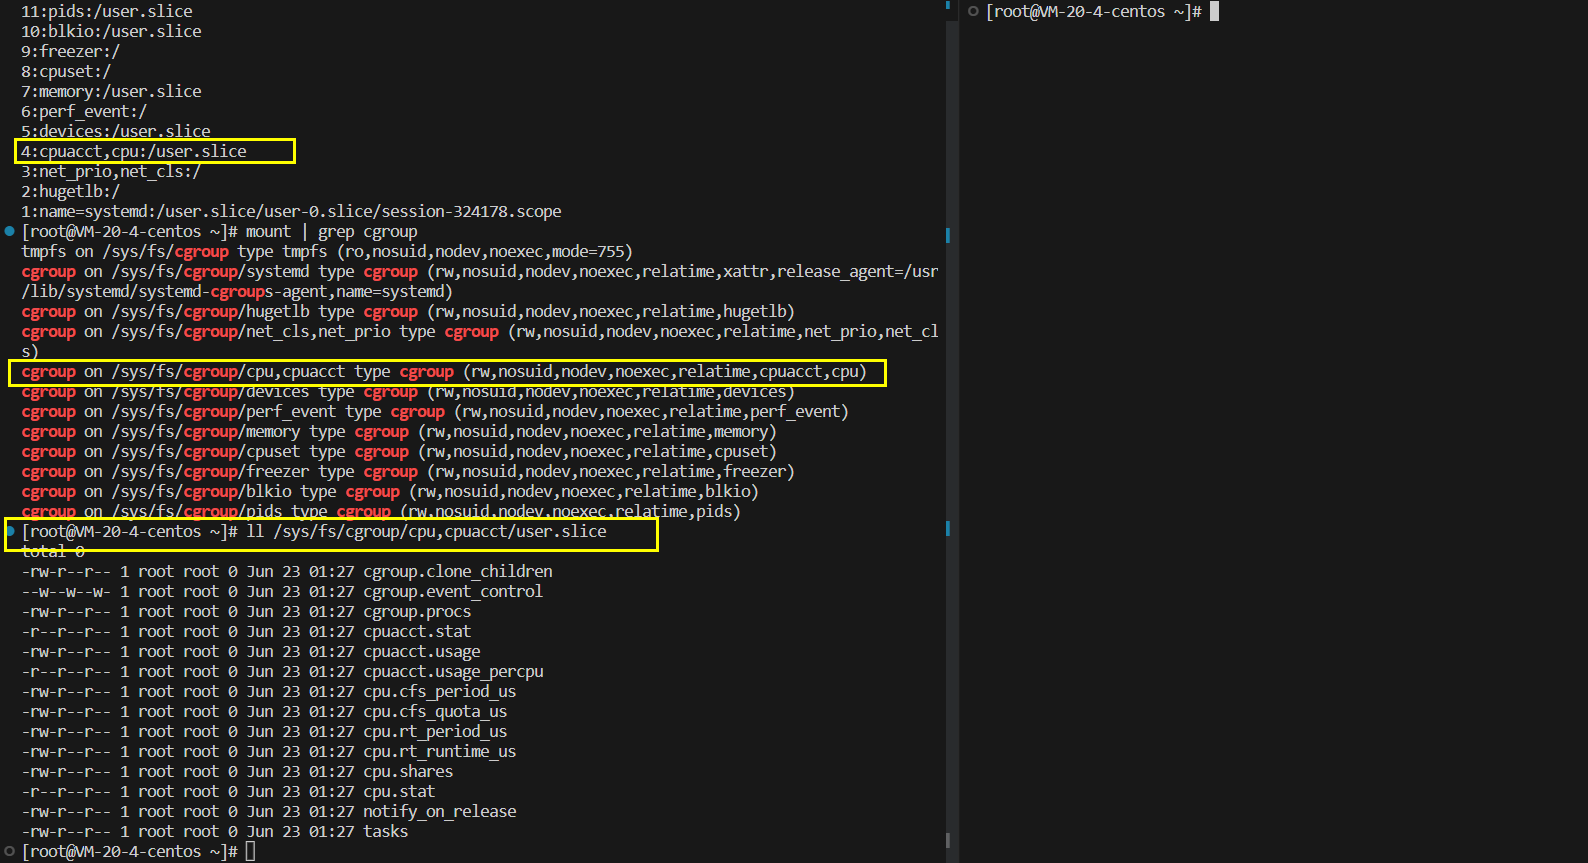Click the 'cpu.cfs_period_us' file name
Viewport: 1588px width, 863px height.
point(440,691)
